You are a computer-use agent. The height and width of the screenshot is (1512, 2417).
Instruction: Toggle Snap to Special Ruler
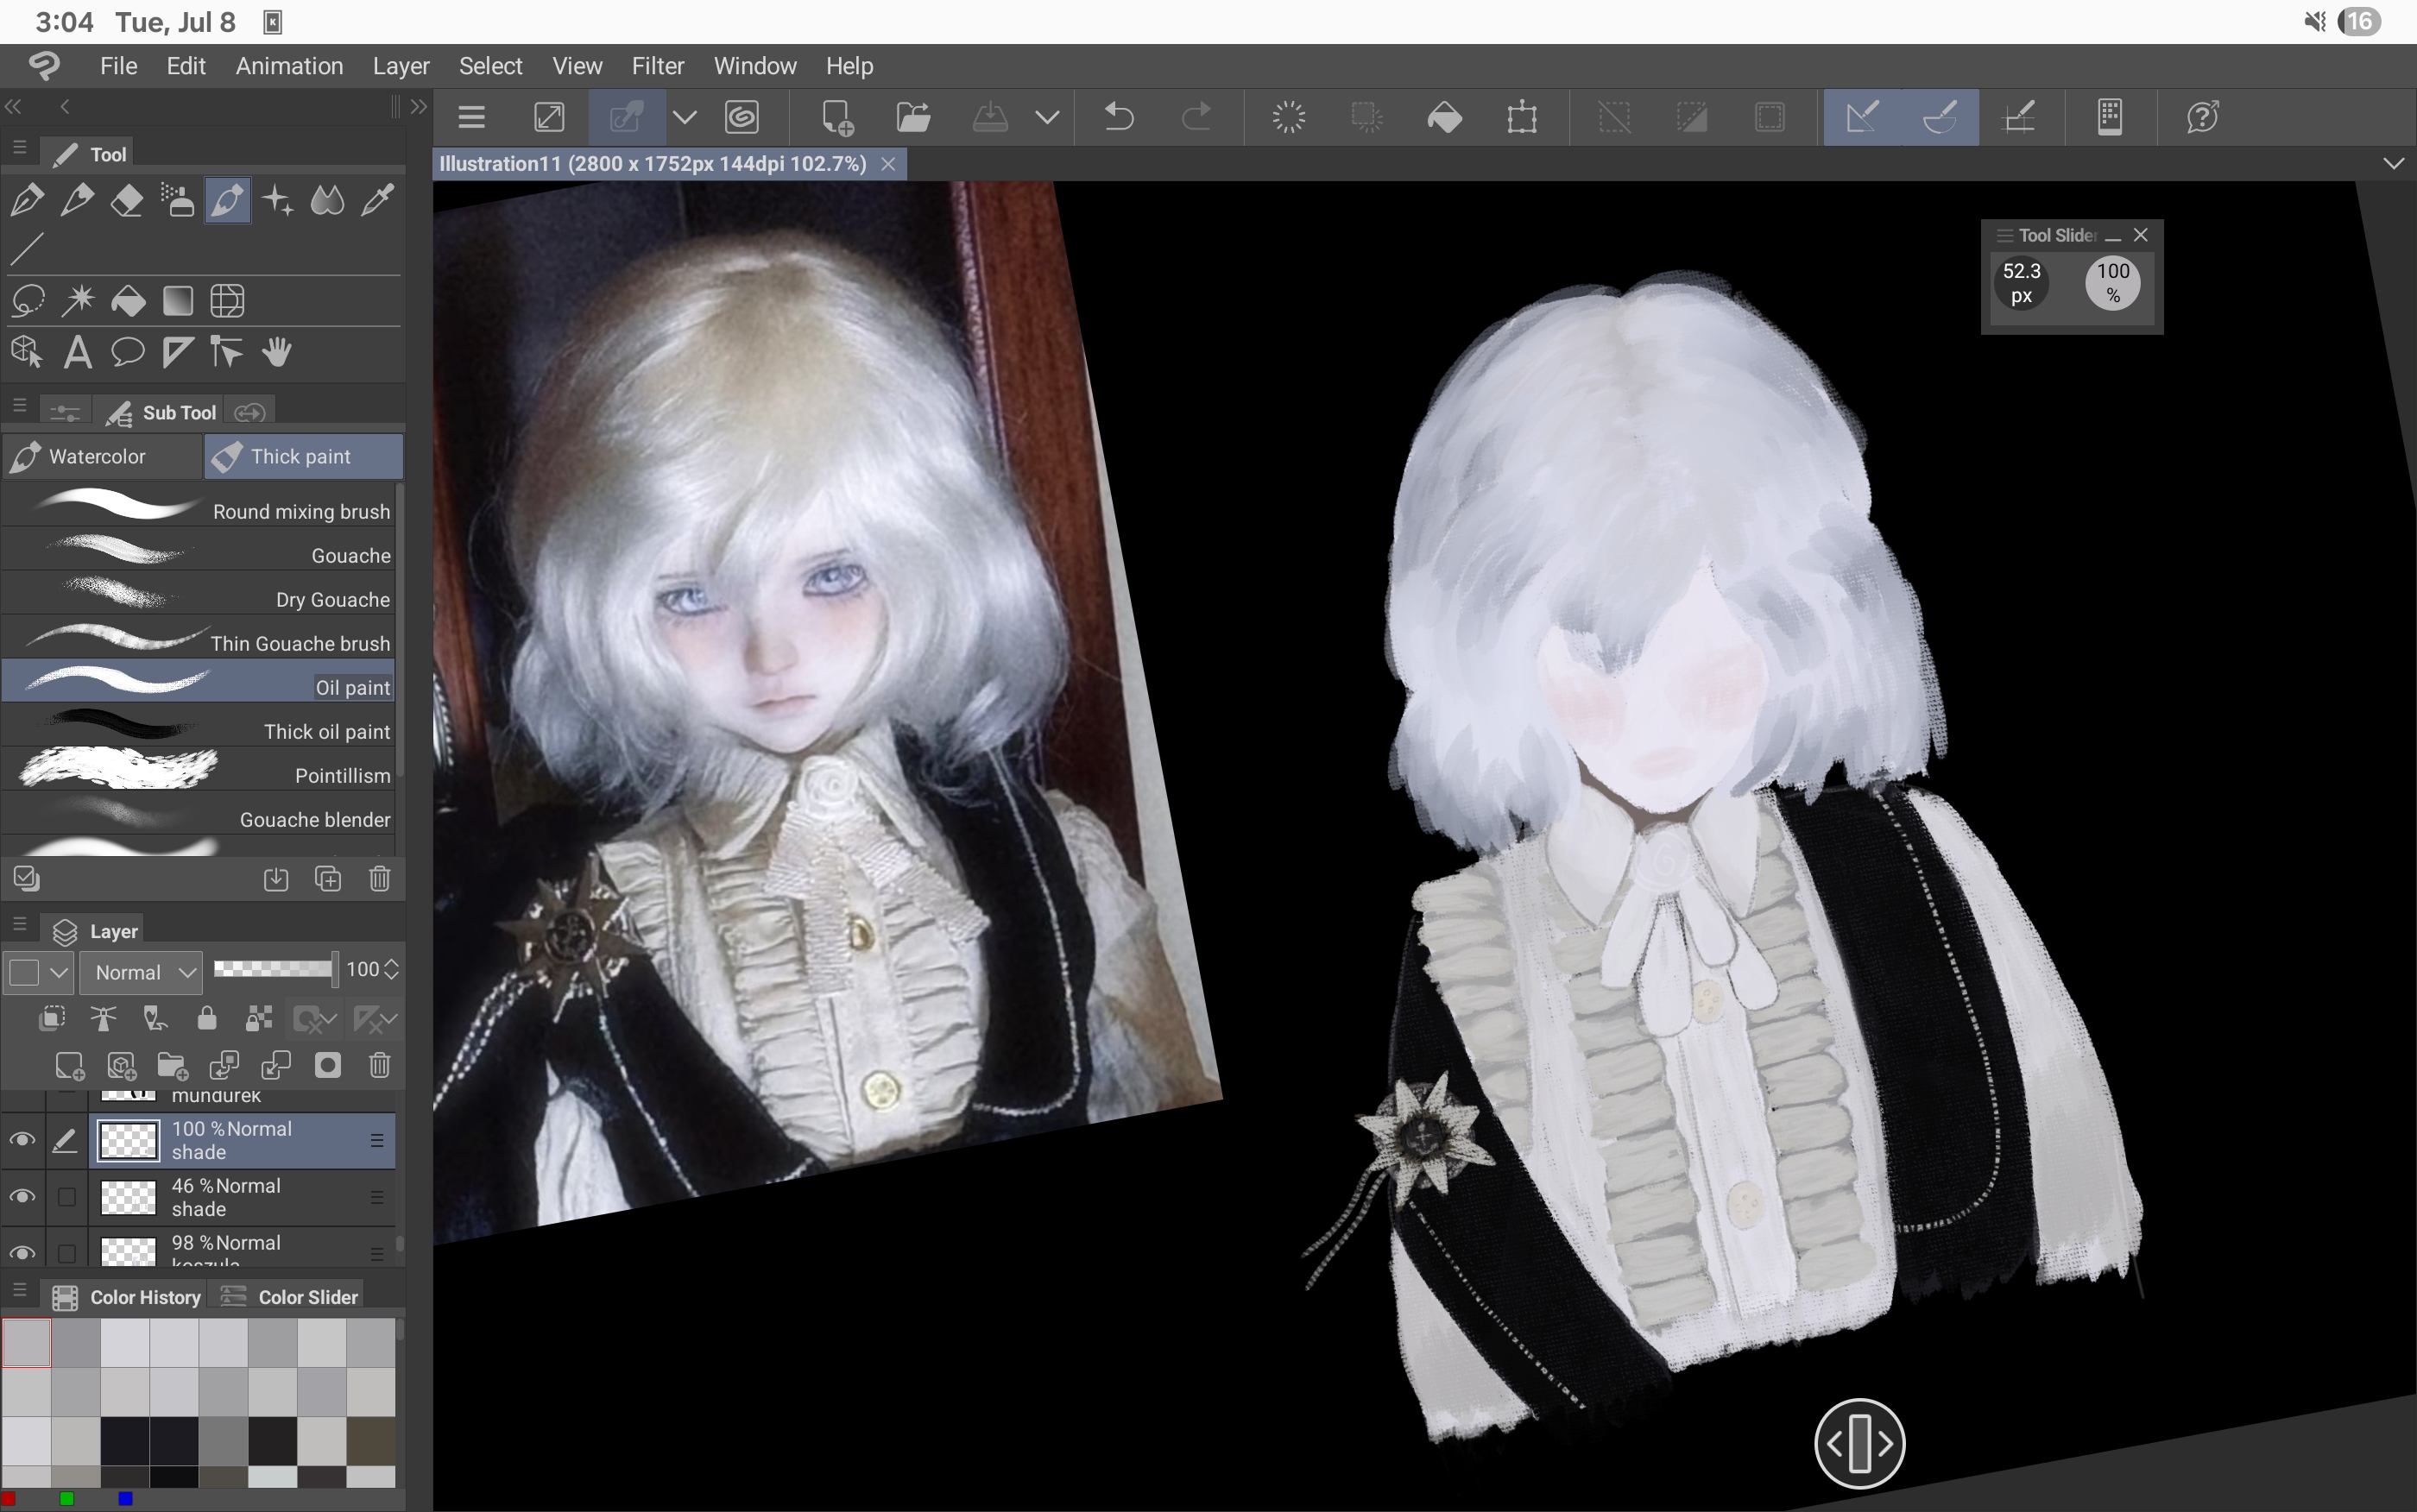pos(1940,117)
